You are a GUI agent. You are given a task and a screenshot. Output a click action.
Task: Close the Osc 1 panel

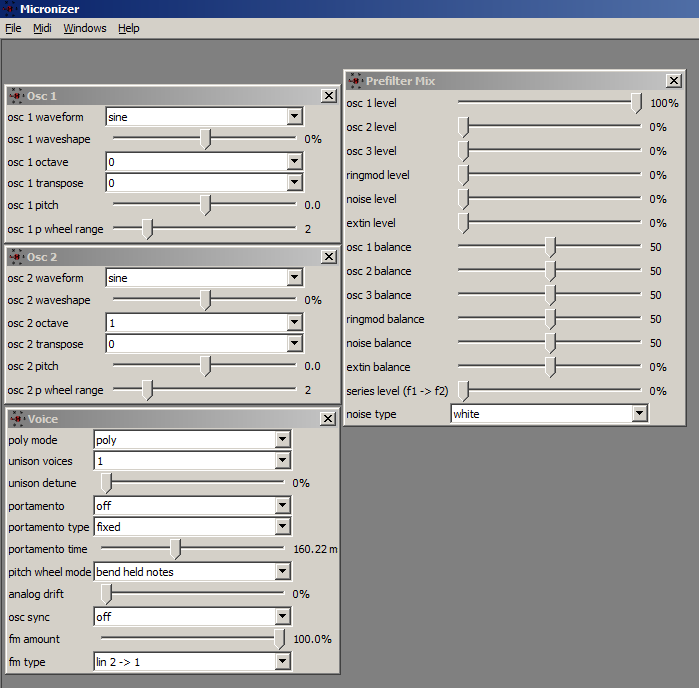[329, 95]
